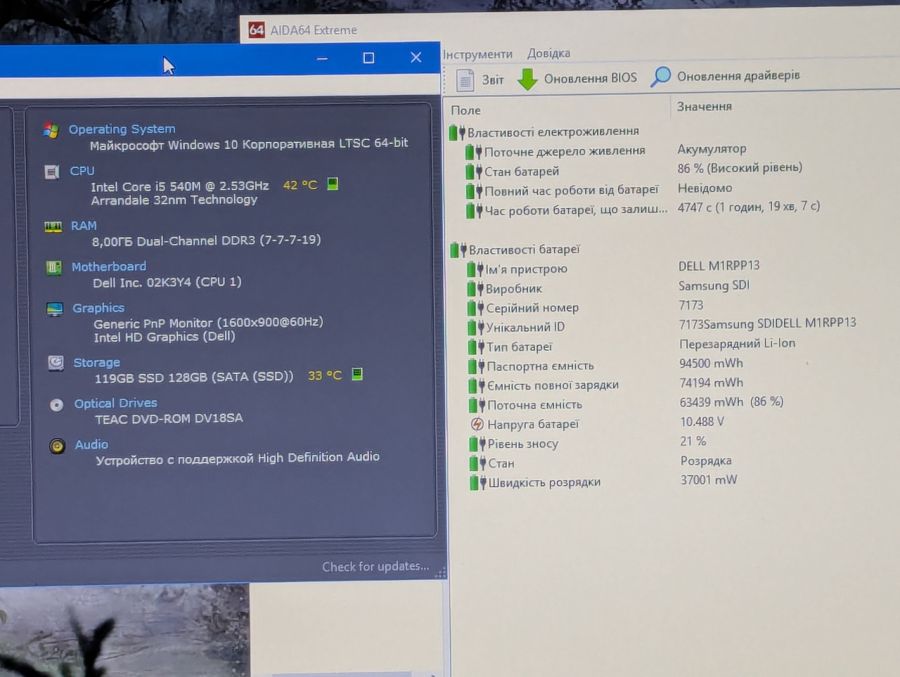
Task: Select the Ім'я пристрою row
Action: pos(613,268)
